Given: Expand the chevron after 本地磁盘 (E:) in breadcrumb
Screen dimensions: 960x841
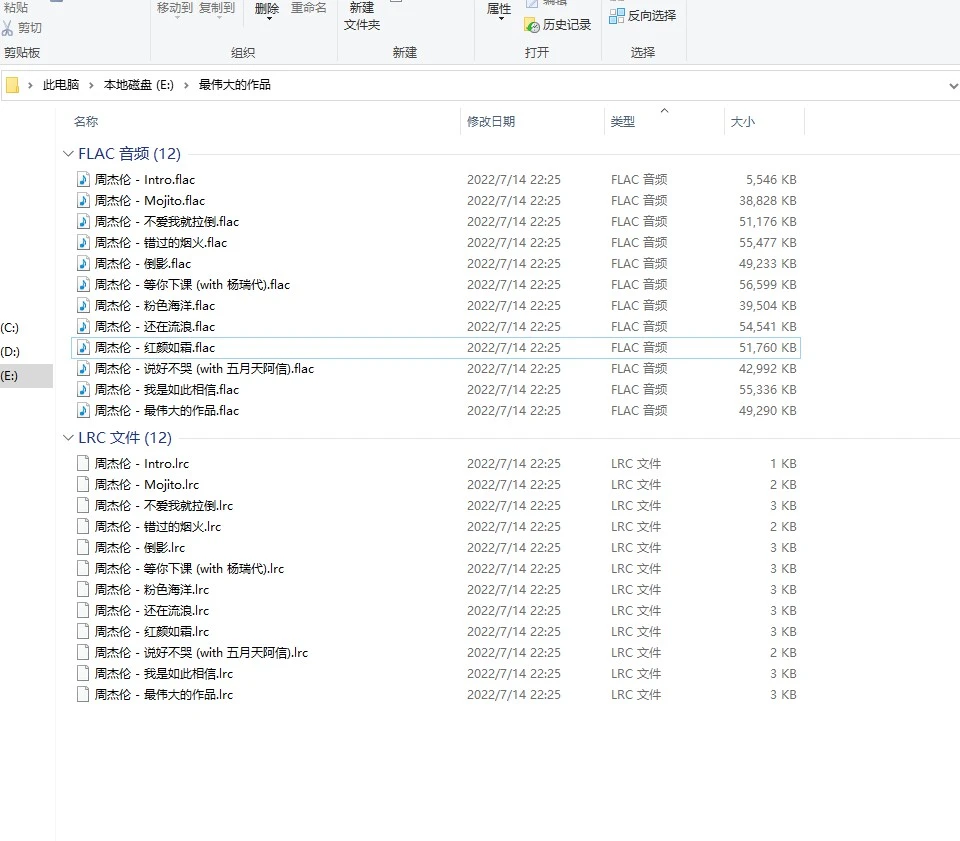Looking at the screenshot, I should [x=186, y=85].
